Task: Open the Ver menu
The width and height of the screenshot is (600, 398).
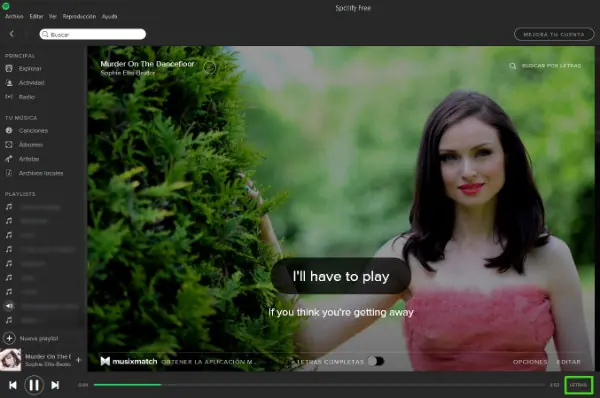Action: coord(53,16)
